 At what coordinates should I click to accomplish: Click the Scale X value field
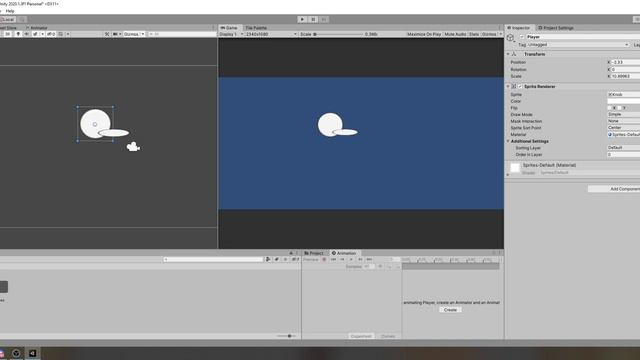[625, 76]
